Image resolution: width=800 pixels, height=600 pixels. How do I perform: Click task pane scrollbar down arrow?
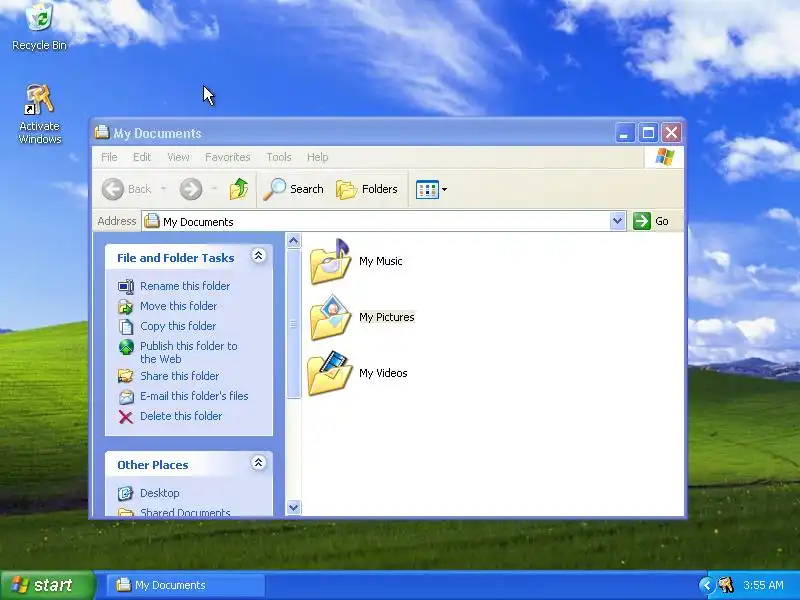(x=293, y=508)
